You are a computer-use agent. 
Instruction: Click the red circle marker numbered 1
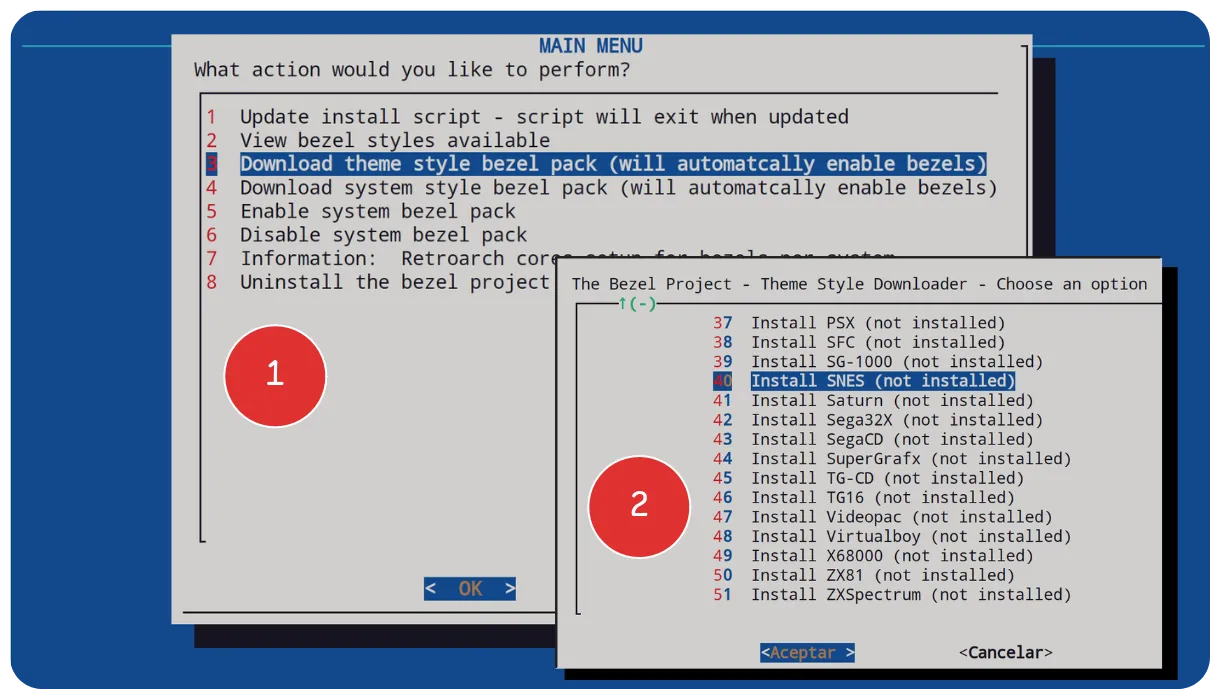[x=275, y=374]
